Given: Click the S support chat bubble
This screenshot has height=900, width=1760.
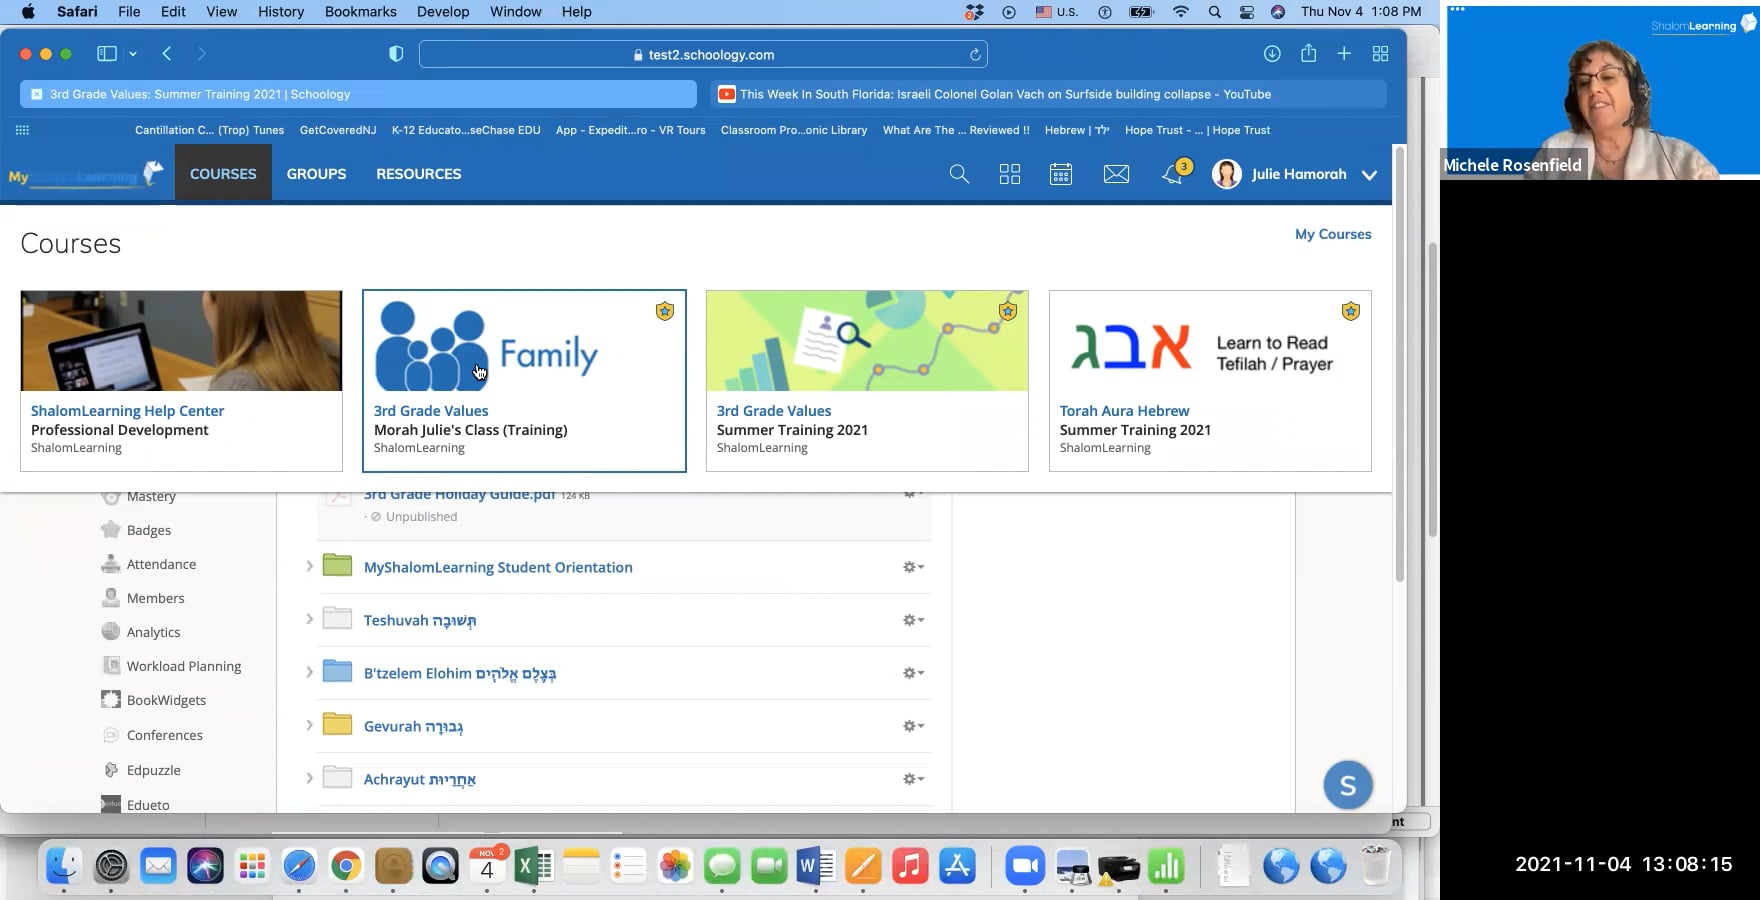Looking at the screenshot, I should 1348,785.
